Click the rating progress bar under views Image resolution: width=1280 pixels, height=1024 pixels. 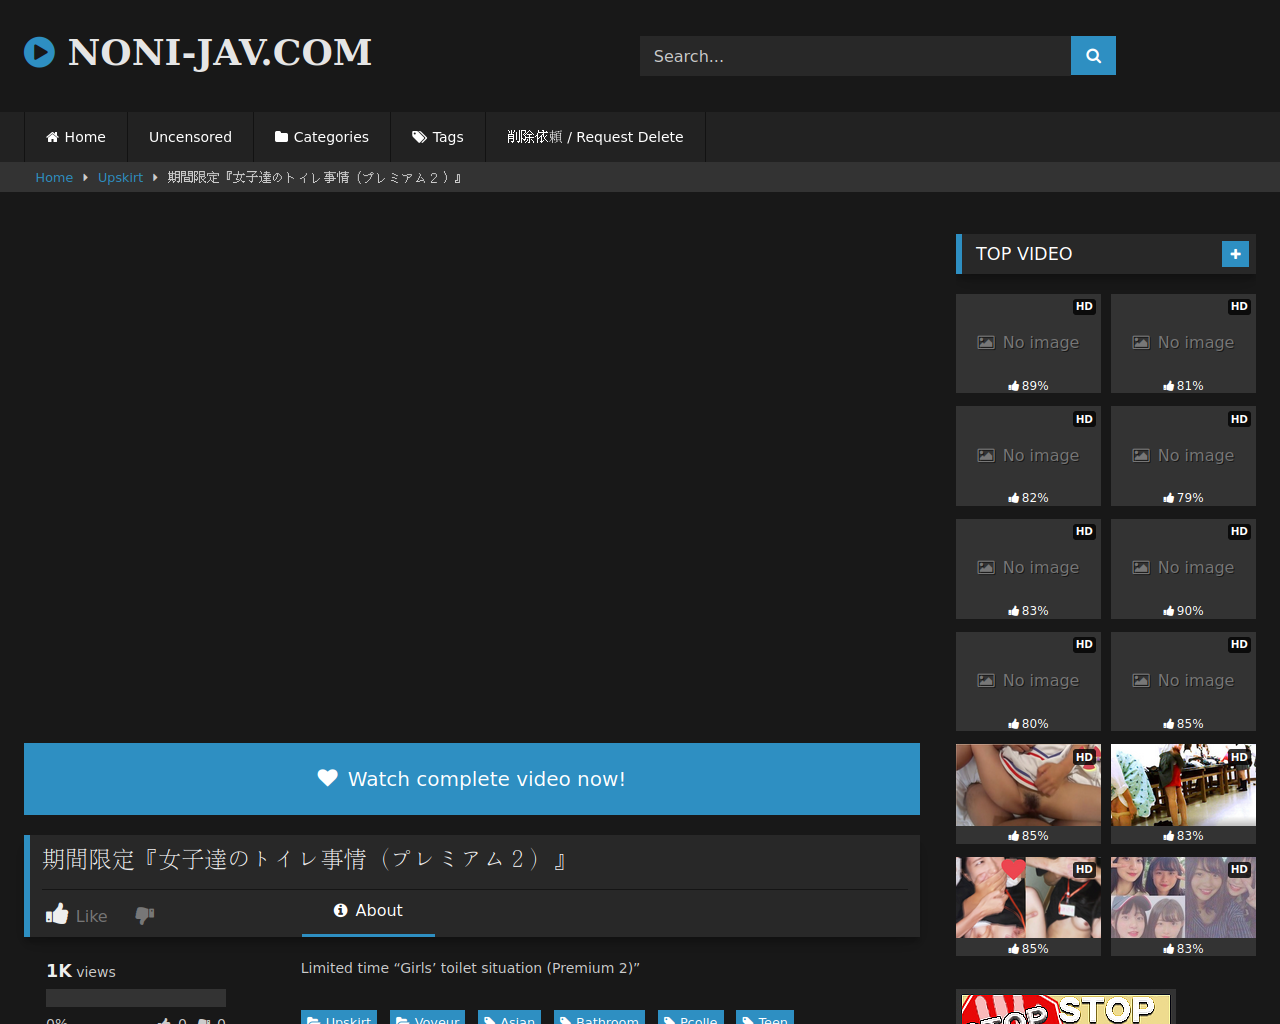(136, 998)
